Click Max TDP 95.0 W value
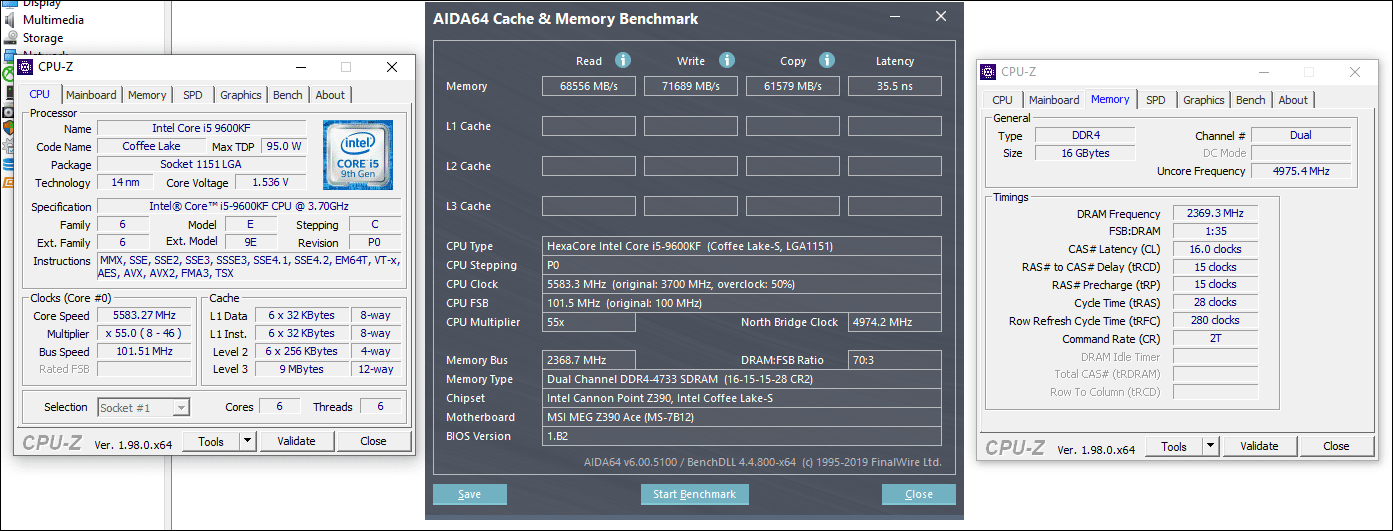The image size is (1393, 531). pos(283,146)
